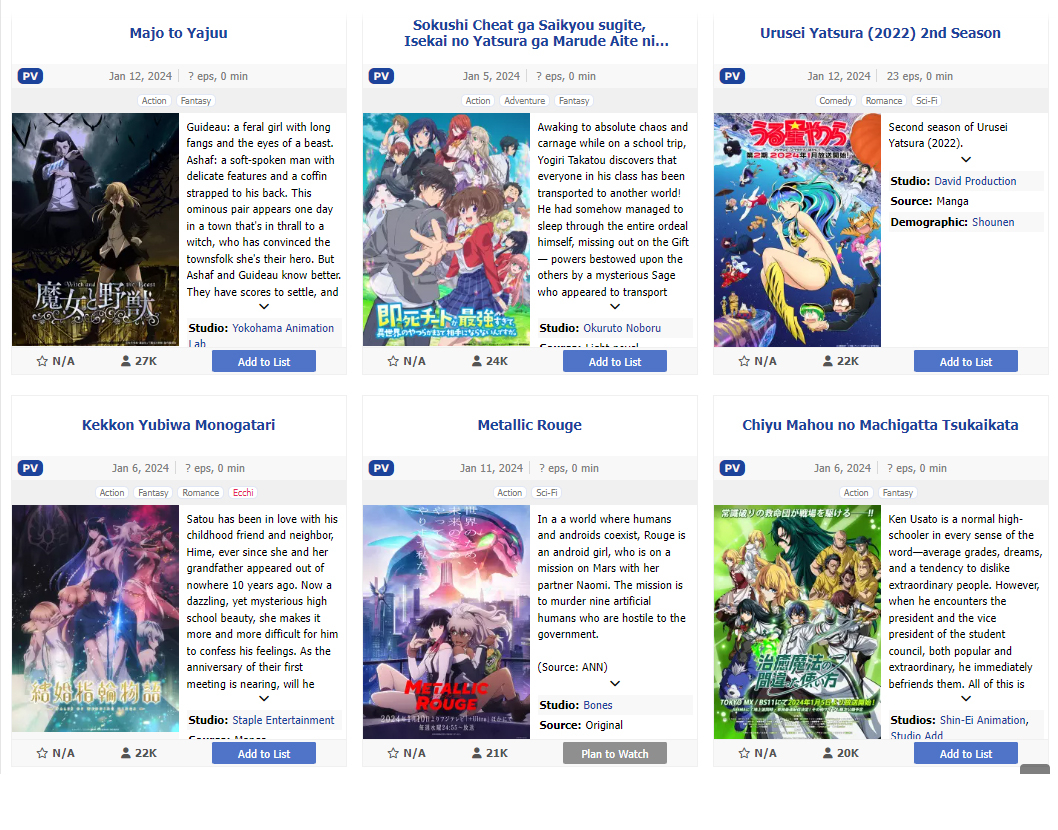Expand the Majo to Yajuu synopsis

click(264, 306)
